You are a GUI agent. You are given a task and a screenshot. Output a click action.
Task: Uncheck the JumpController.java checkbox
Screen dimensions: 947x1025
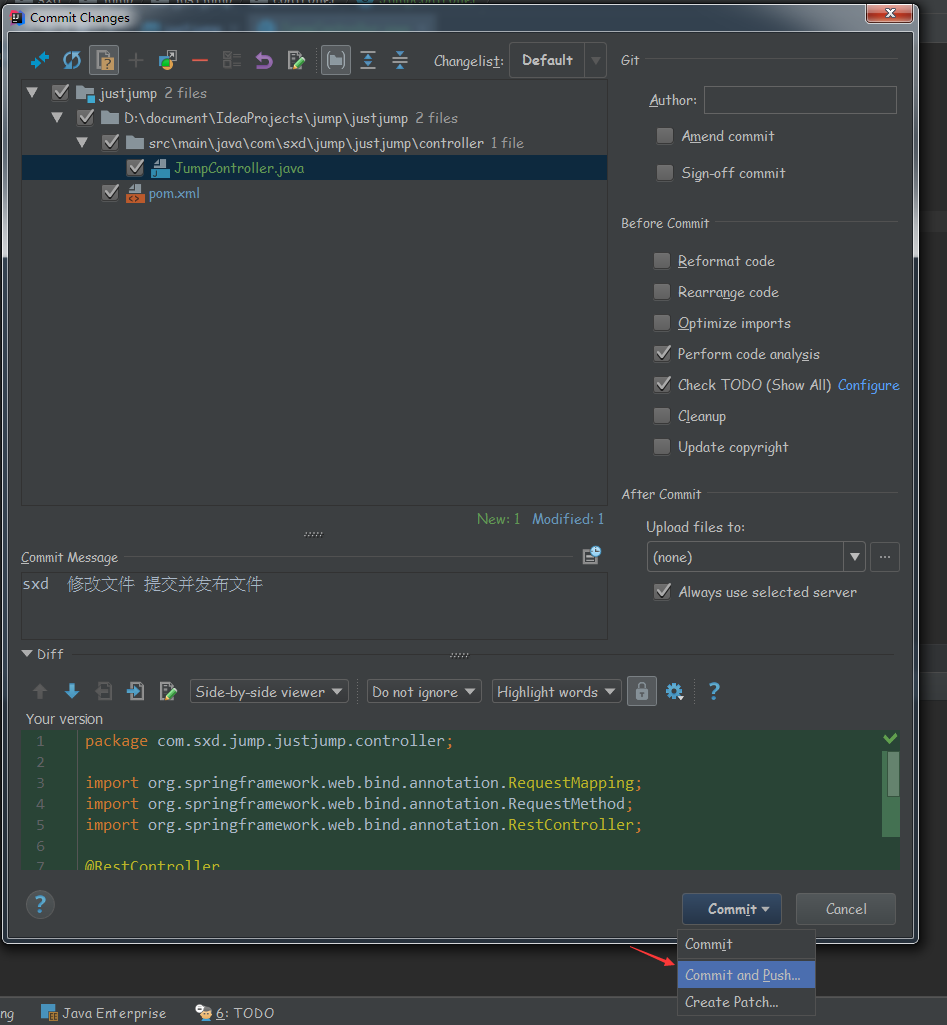pyautogui.click(x=135, y=168)
